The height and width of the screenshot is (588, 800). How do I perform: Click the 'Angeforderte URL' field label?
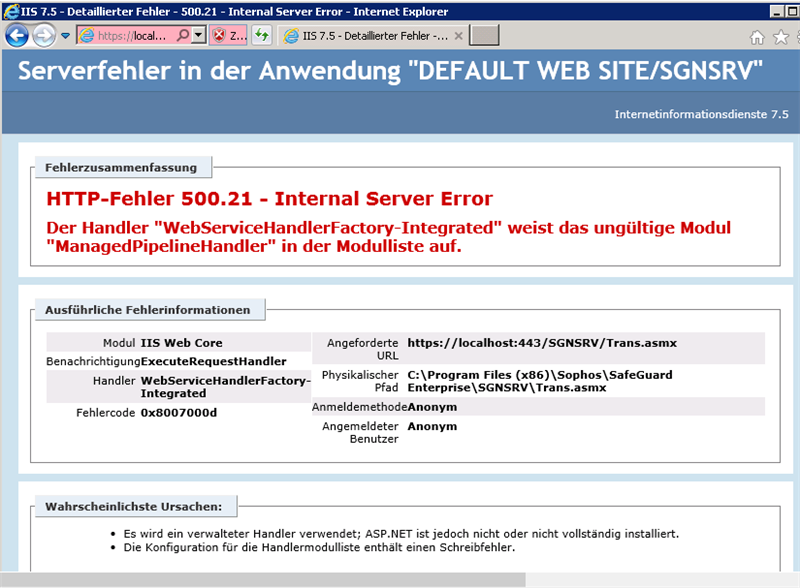[363, 349]
